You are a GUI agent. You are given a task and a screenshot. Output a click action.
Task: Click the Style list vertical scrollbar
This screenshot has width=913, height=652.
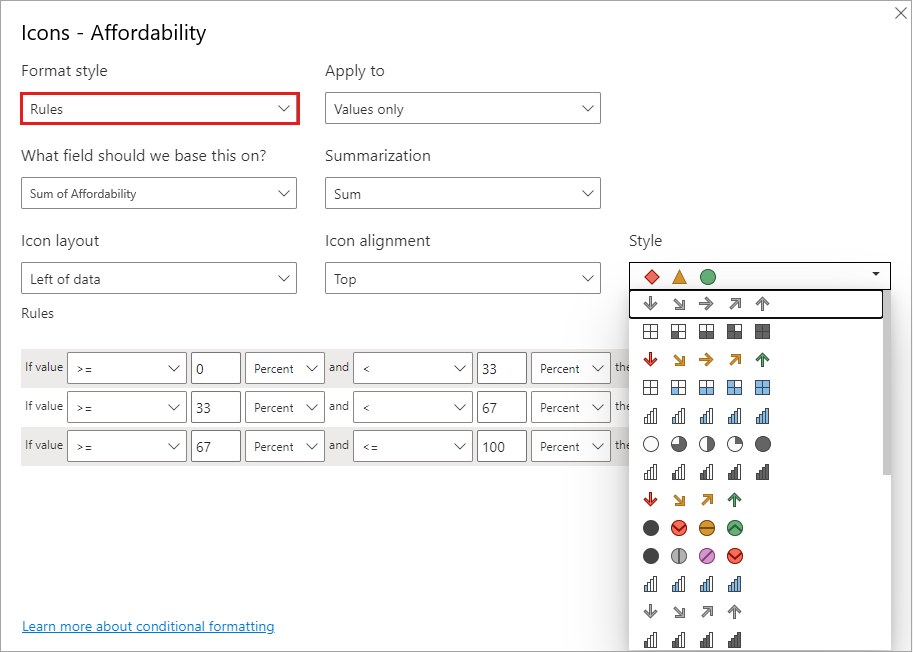click(x=887, y=382)
